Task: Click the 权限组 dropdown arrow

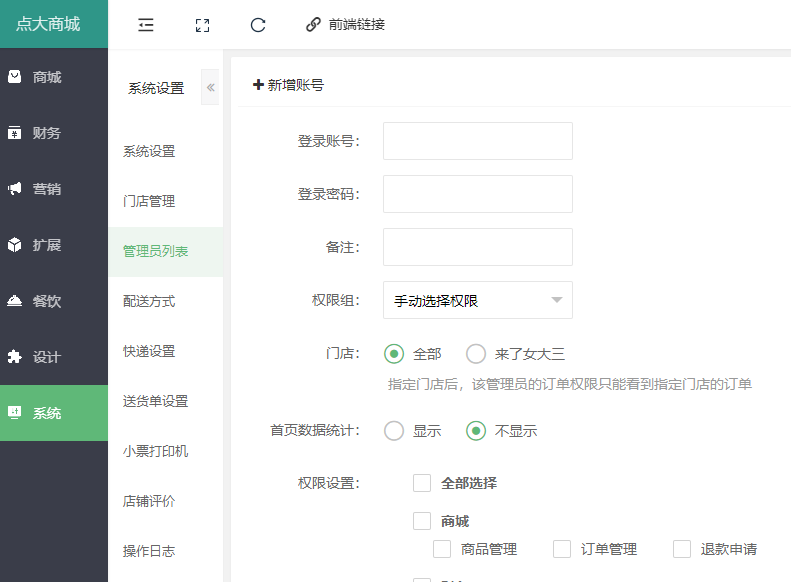Action: [556, 300]
